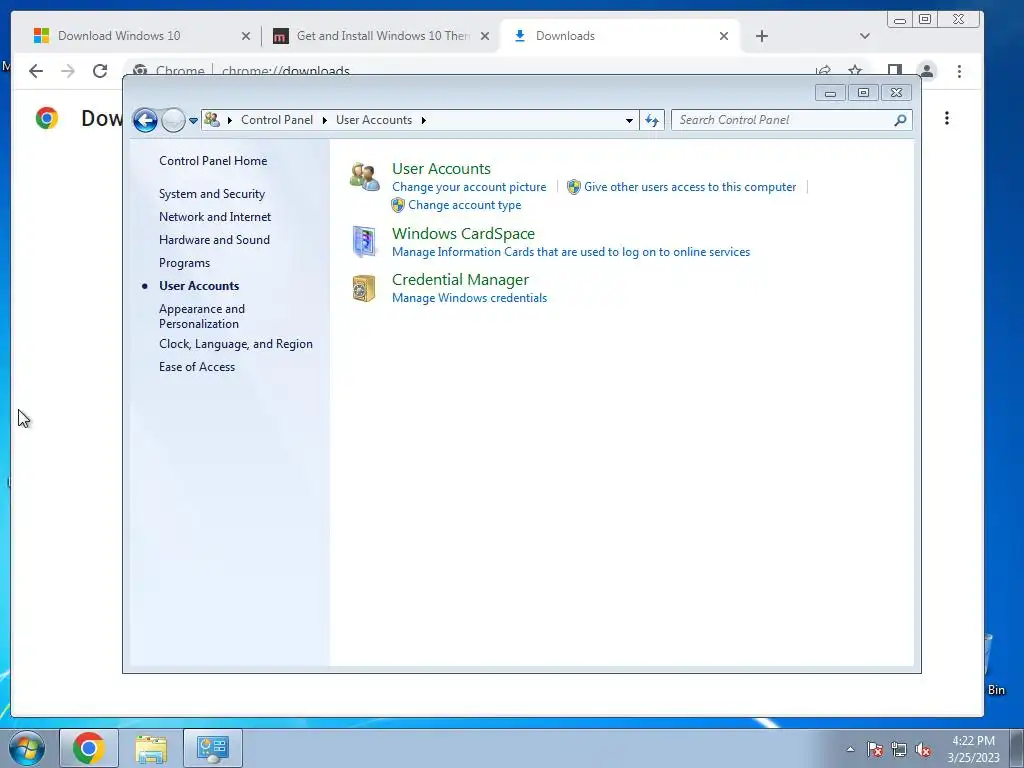The height and width of the screenshot is (768, 1024).
Task: Minimize the Control Panel window
Action: click(x=831, y=93)
